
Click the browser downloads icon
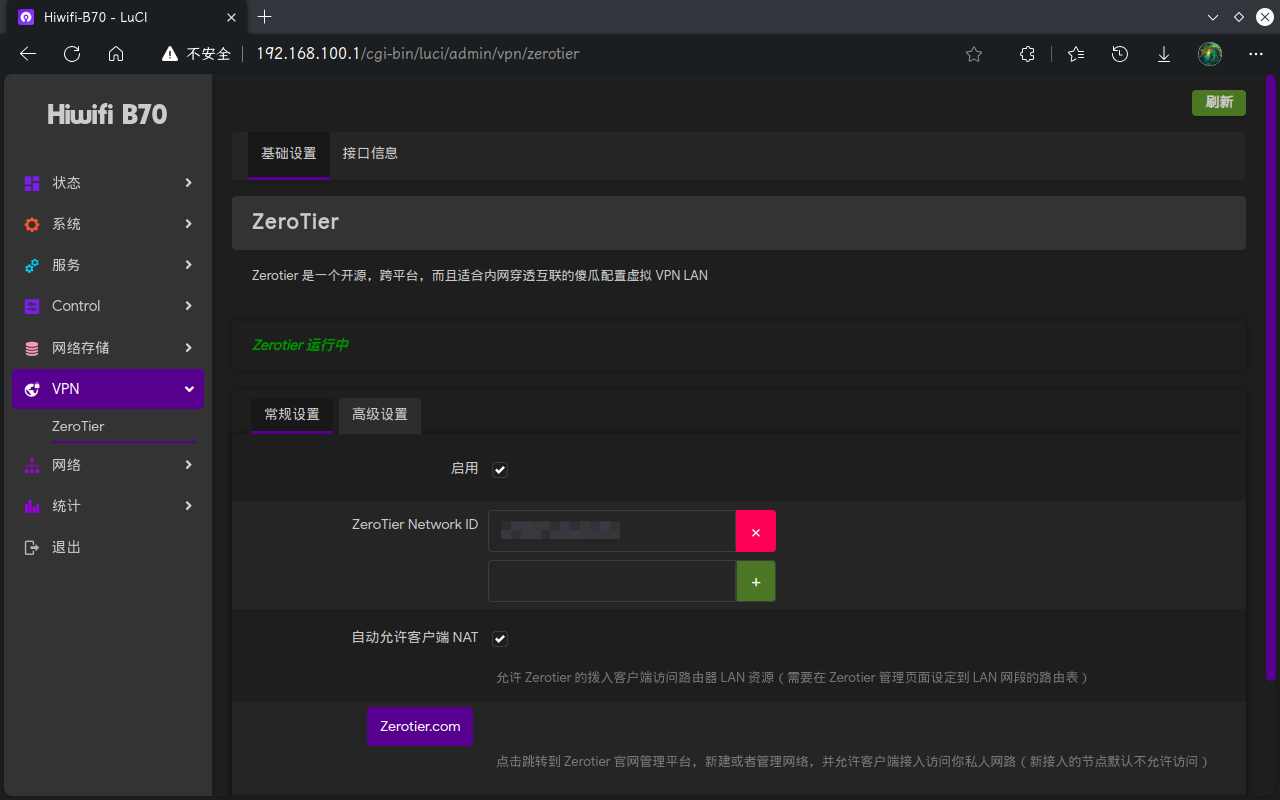tap(1164, 54)
